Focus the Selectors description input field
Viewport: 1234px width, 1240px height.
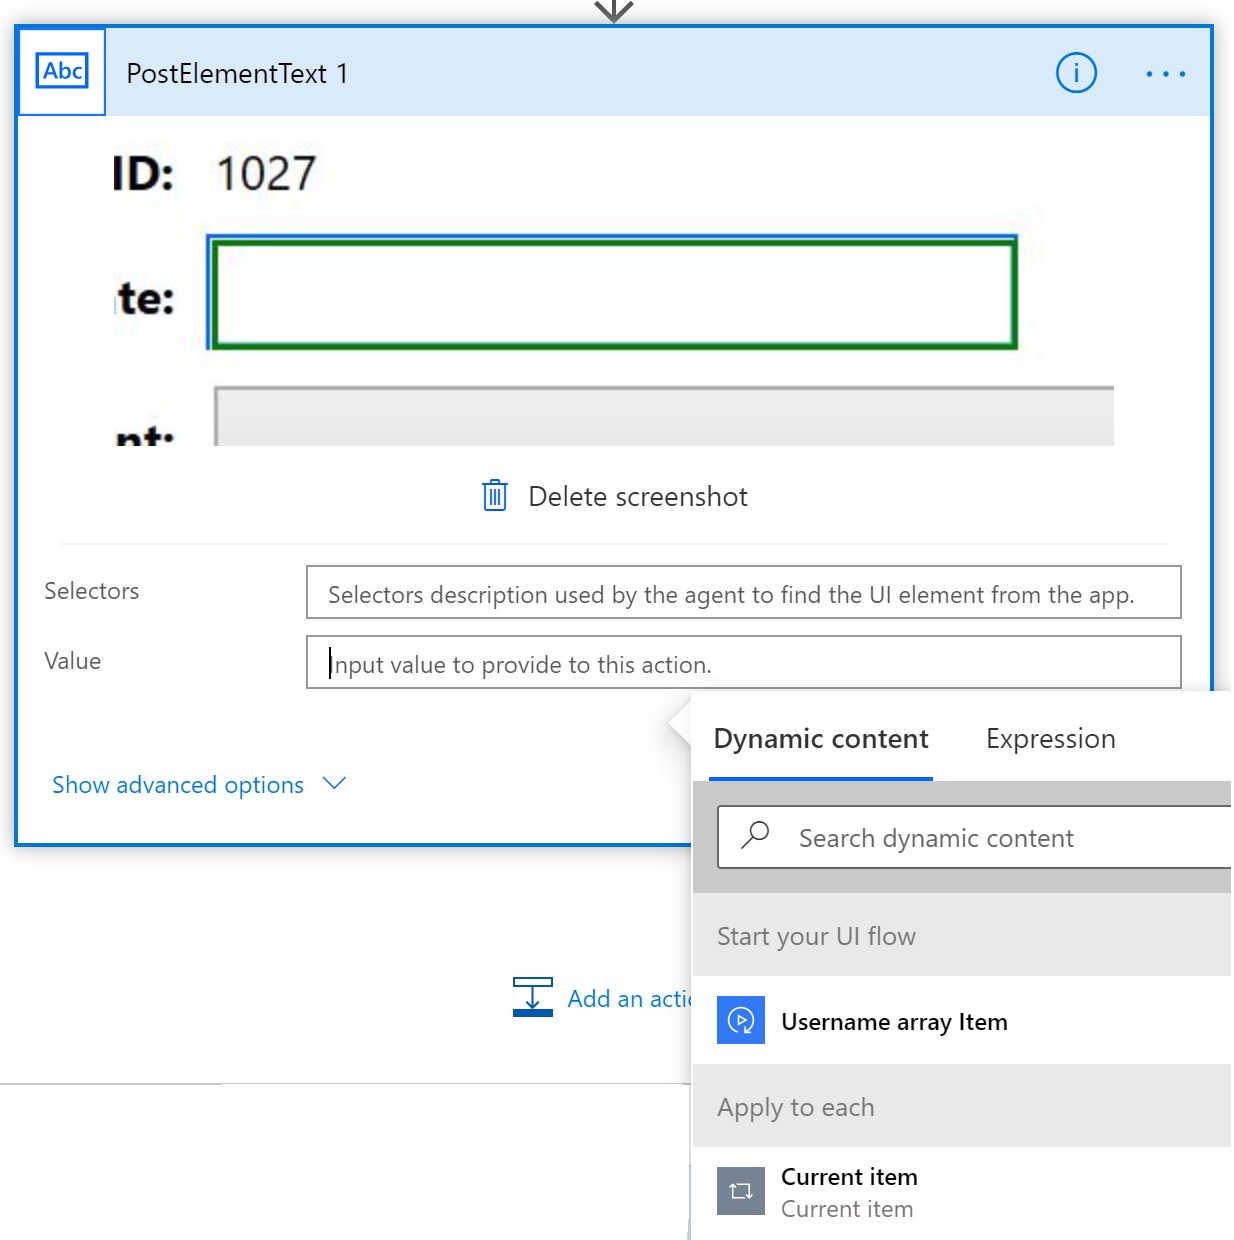(742, 593)
